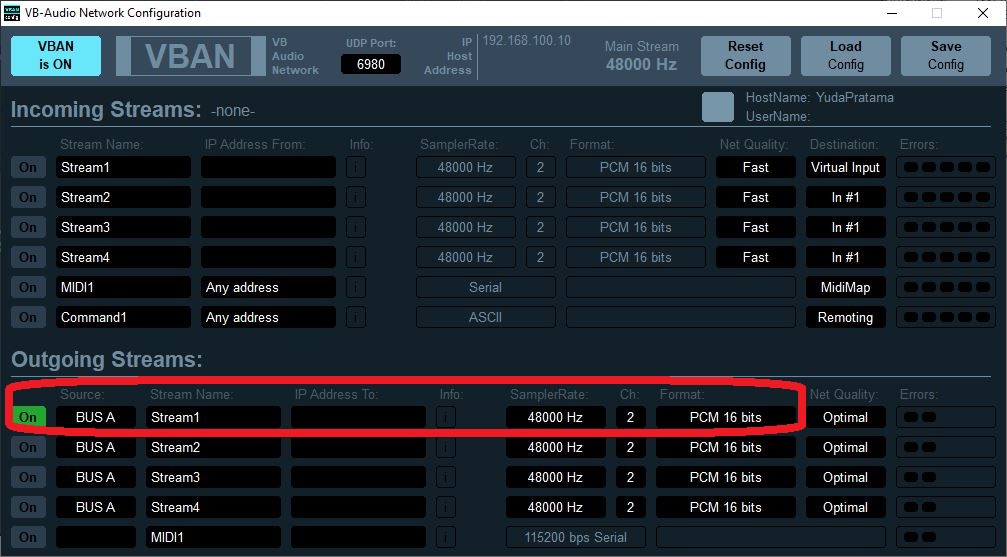Screen dimensions: 1007x557
Task: Open info icon for outgoing Stream2
Action: pyautogui.click(x=446, y=447)
